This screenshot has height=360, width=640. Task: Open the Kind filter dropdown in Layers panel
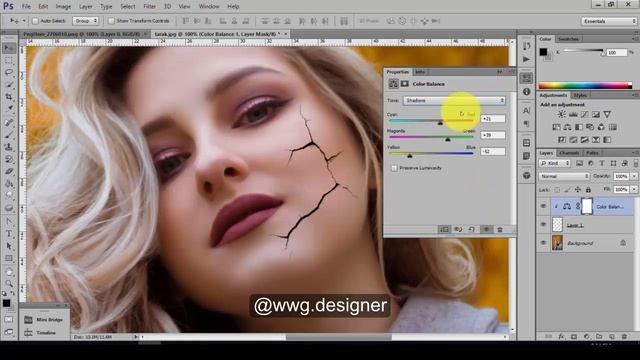(555, 163)
